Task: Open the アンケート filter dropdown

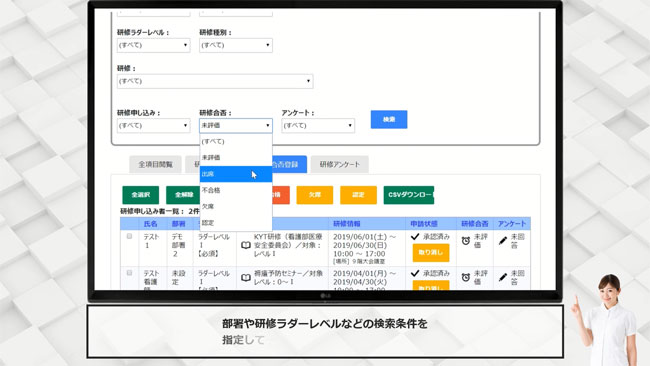Action: (318, 126)
